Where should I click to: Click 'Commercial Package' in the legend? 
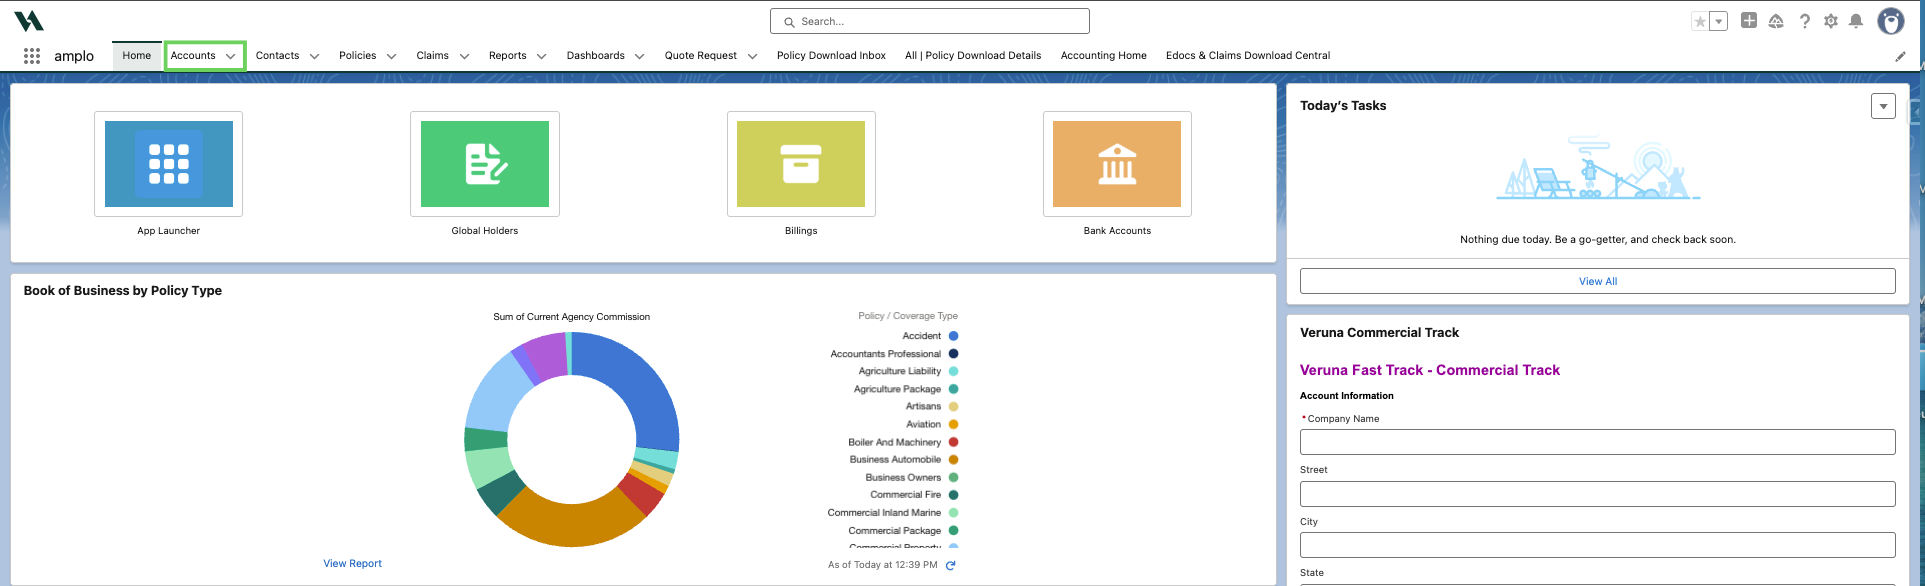coord(895,531)
